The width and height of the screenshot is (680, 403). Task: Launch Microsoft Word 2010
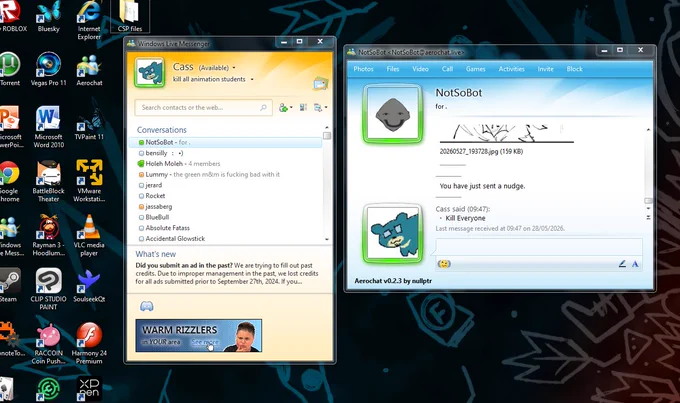[x=49, y=127]
